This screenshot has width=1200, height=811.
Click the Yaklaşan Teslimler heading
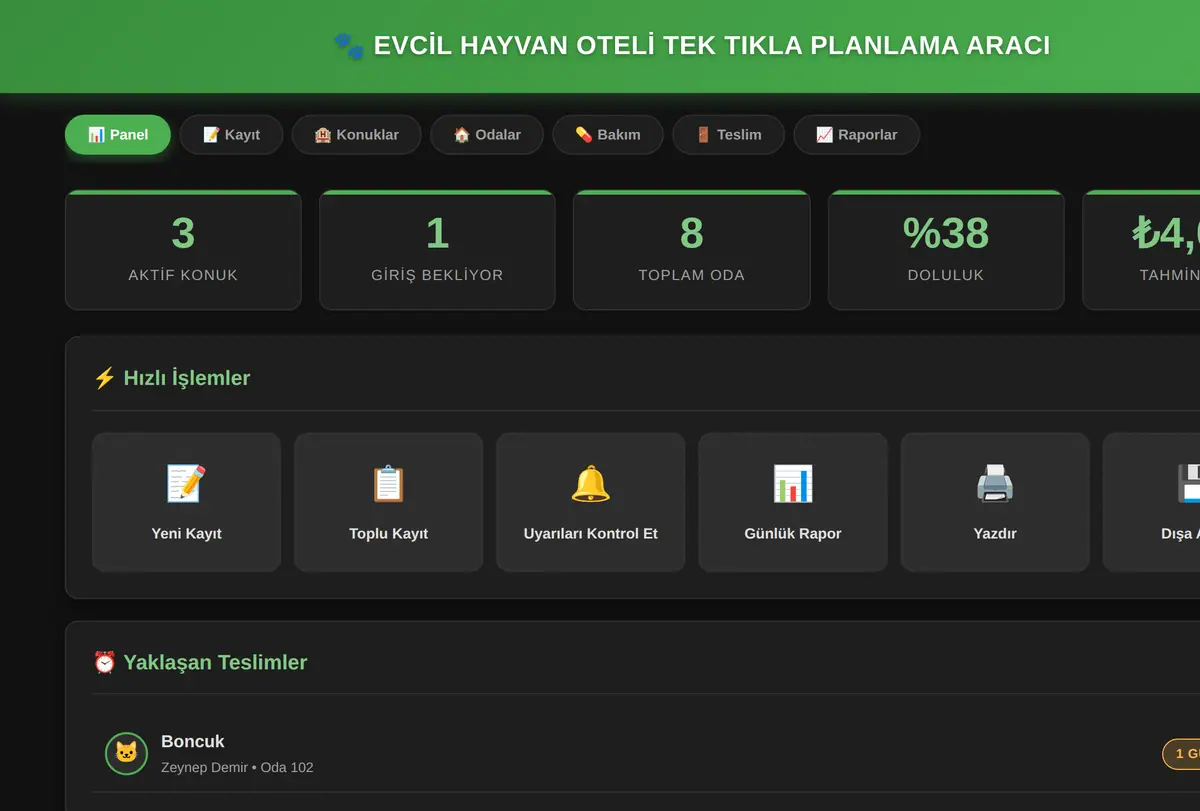(200, 662)
